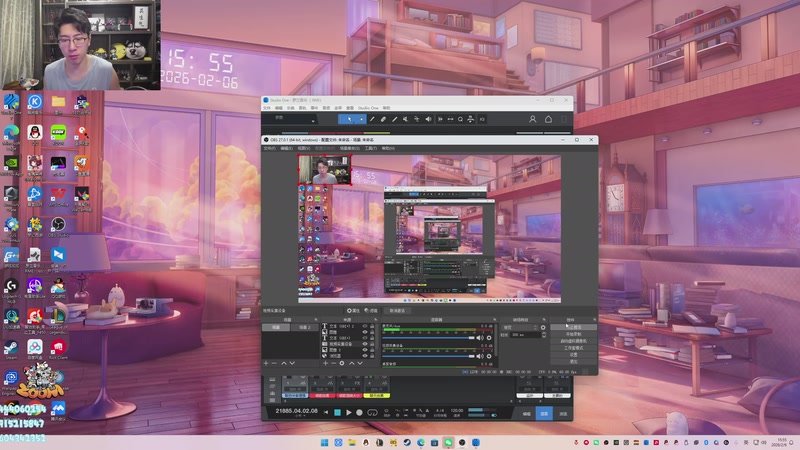Image resolution: width=800 pixels, height=450 pixels.
Task: Hide the 图像 source eye icon
Action: [365, 332]
